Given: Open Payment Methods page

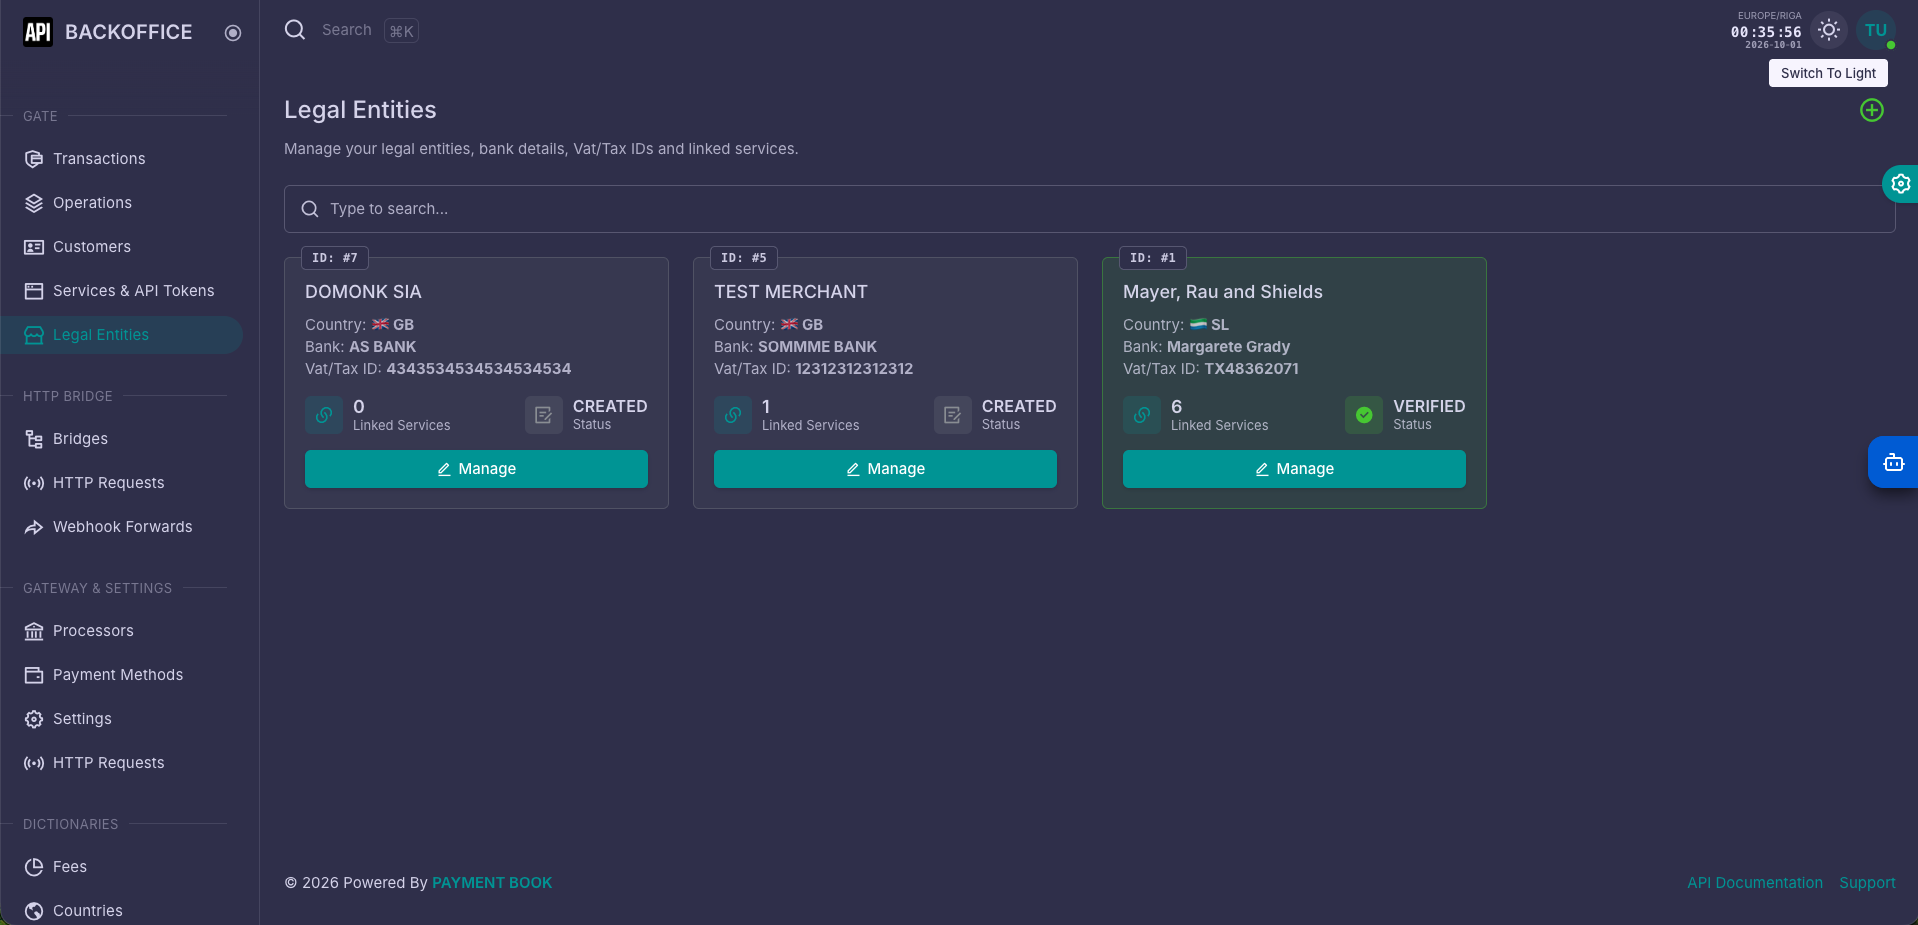Looking at the screenshot, I should [121, 675].
